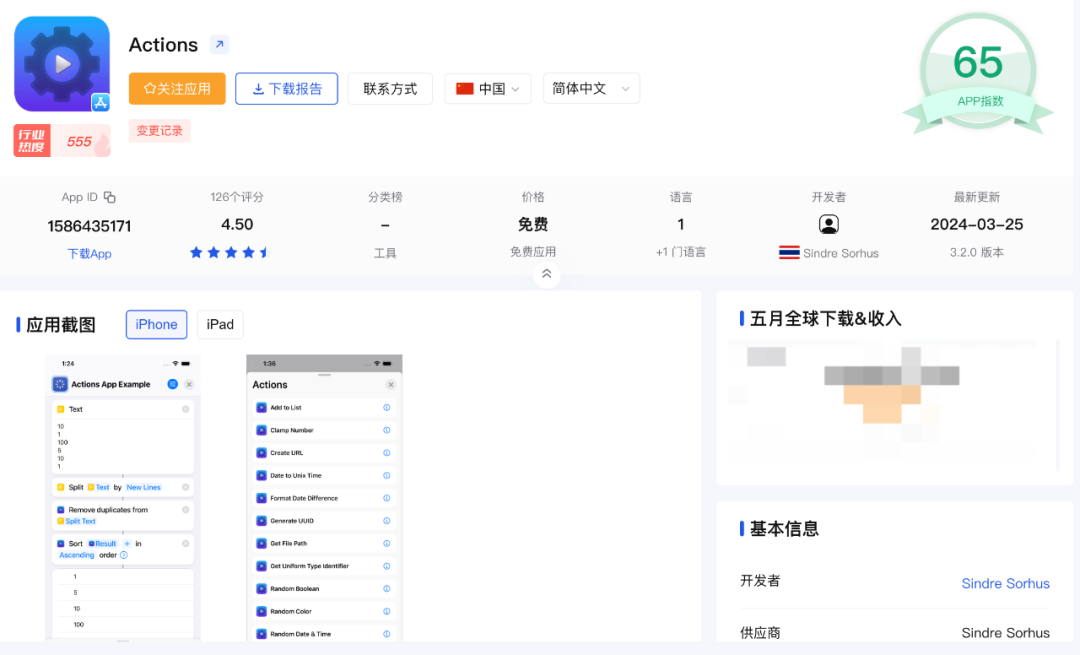The image size is (1080, 655).
Task: Click the Actions app icon
Action: tap(62, 64)
